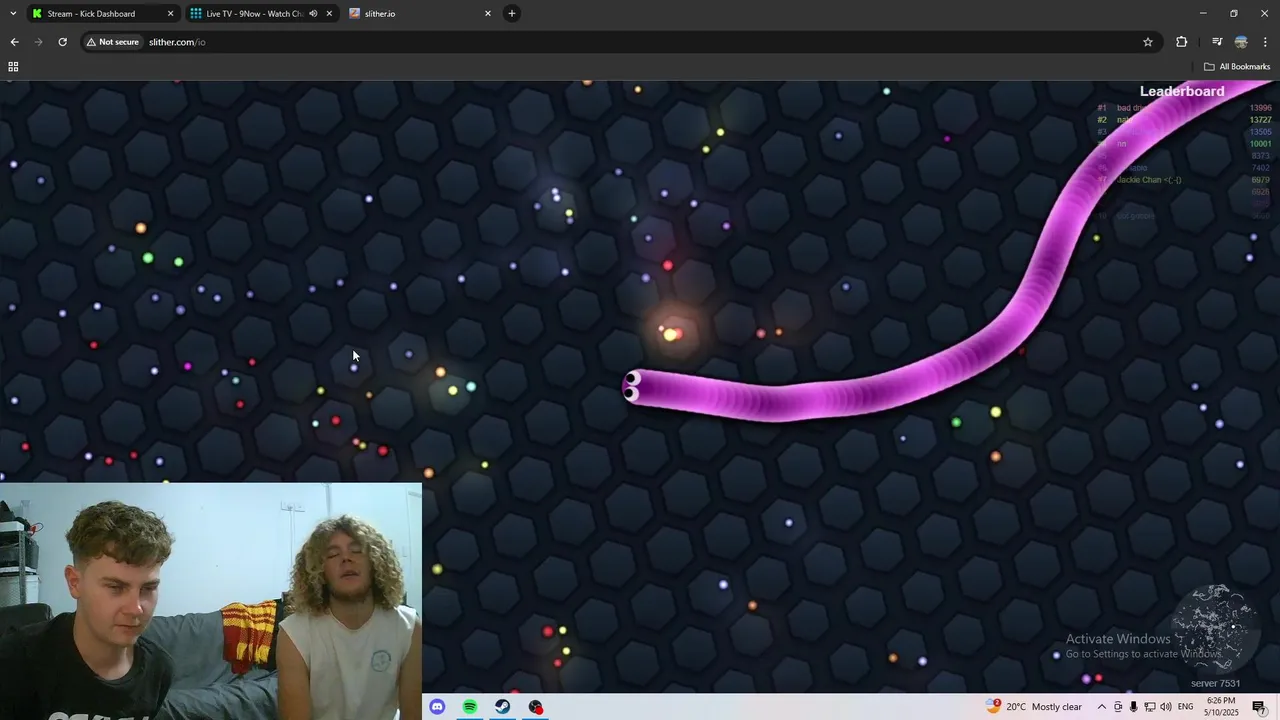This screenshot has height=720, width=1280.
Task: Restore down the Chrome window
Action: coord(1234,13)
